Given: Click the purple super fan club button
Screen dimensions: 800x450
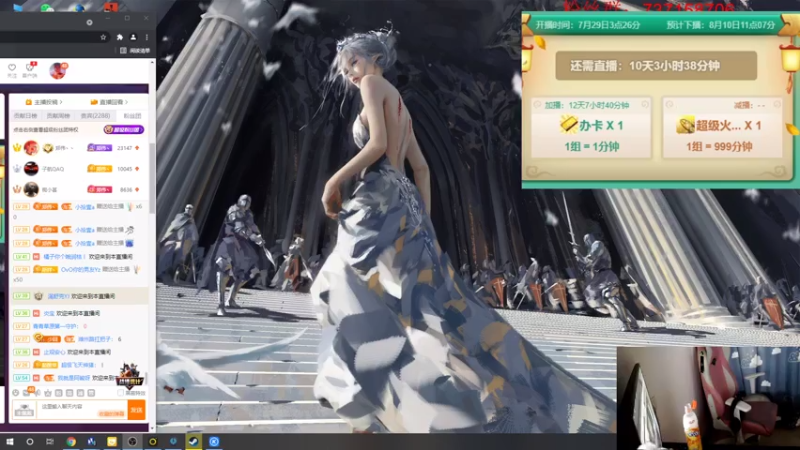Looking at the screenshot, I should (123, 130).
